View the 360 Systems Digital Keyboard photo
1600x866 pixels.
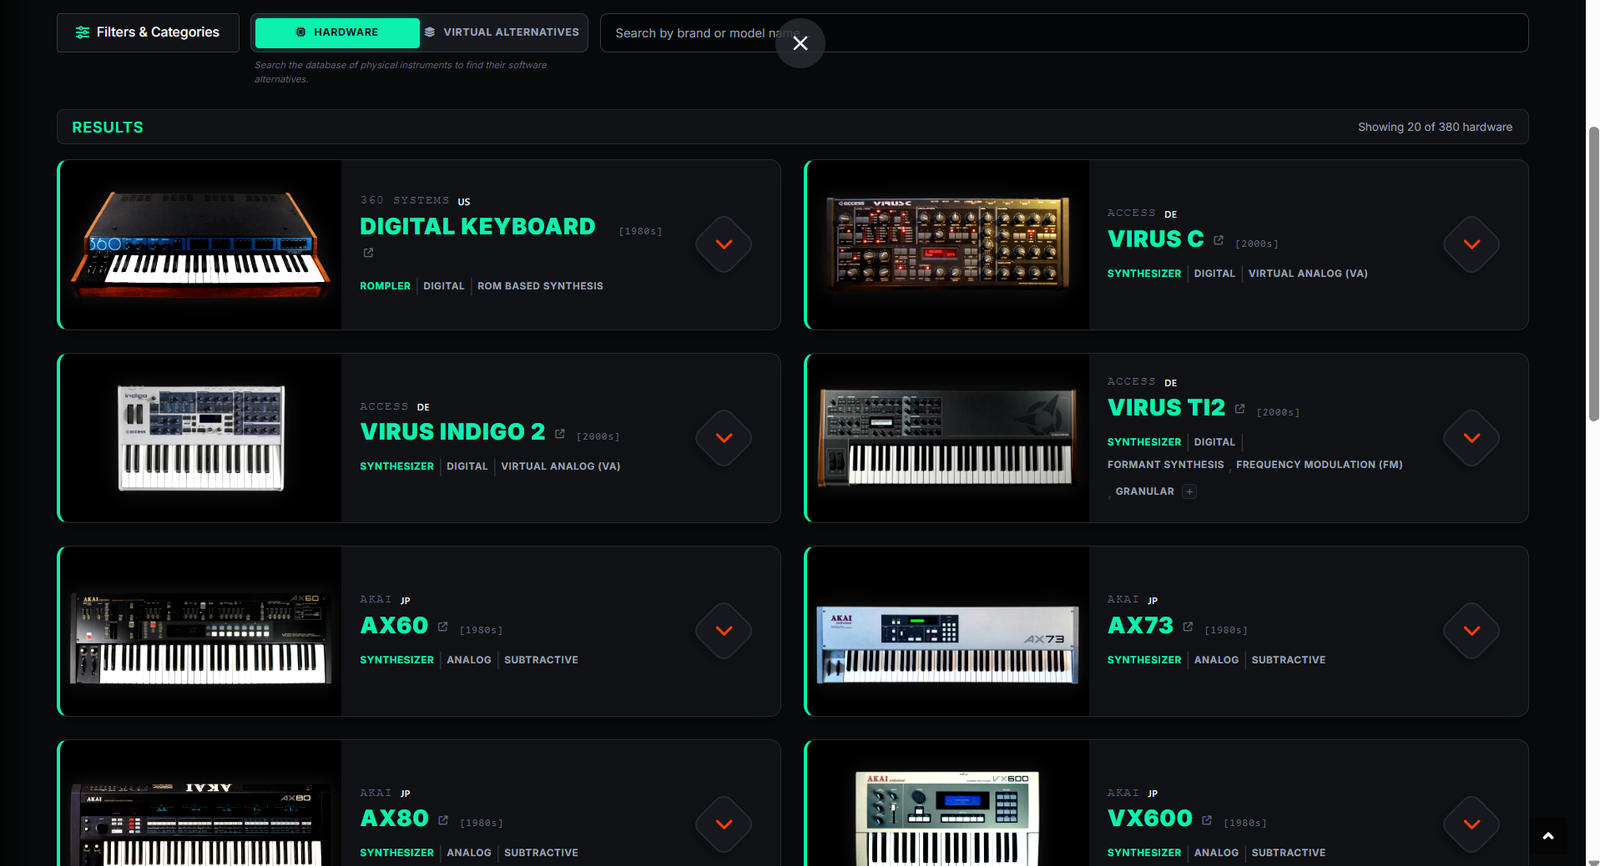click(200, 245)
